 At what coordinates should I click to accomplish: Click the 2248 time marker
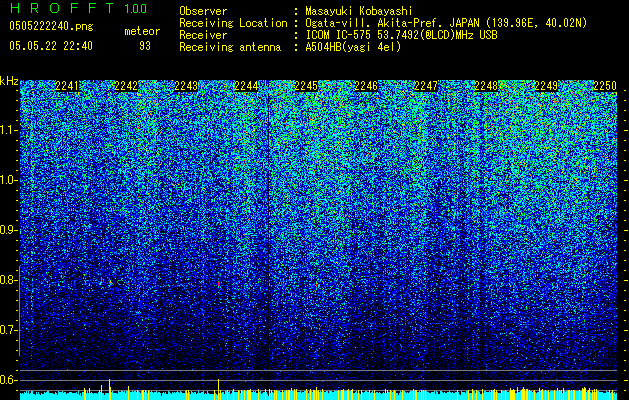point(486,86)
